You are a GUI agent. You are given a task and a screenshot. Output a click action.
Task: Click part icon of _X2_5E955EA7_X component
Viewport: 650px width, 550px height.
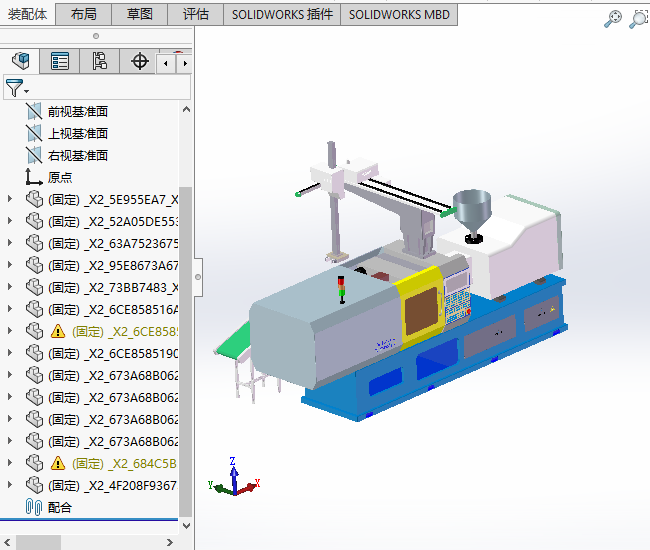pyautogui.click(x=34, y=199)
